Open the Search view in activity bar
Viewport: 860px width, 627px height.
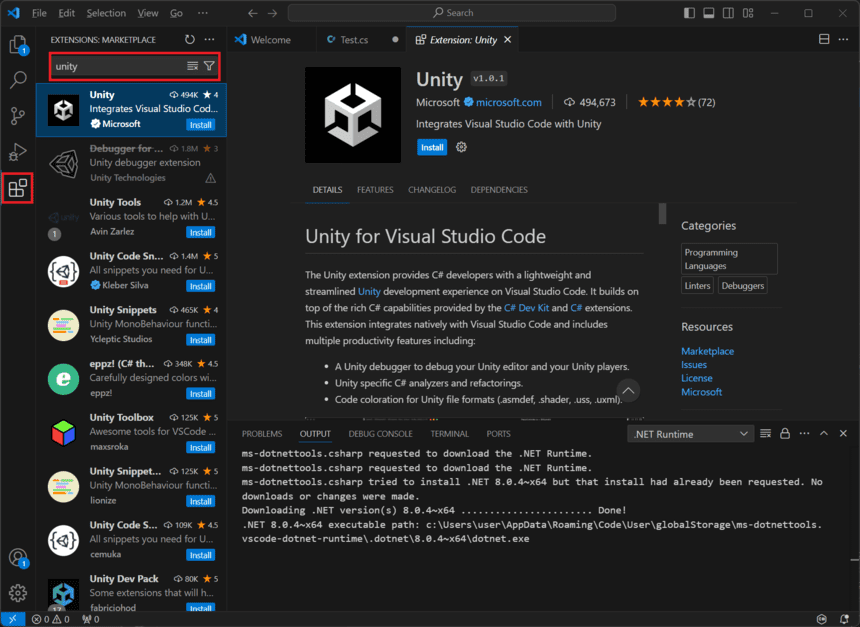coord(18,80)
